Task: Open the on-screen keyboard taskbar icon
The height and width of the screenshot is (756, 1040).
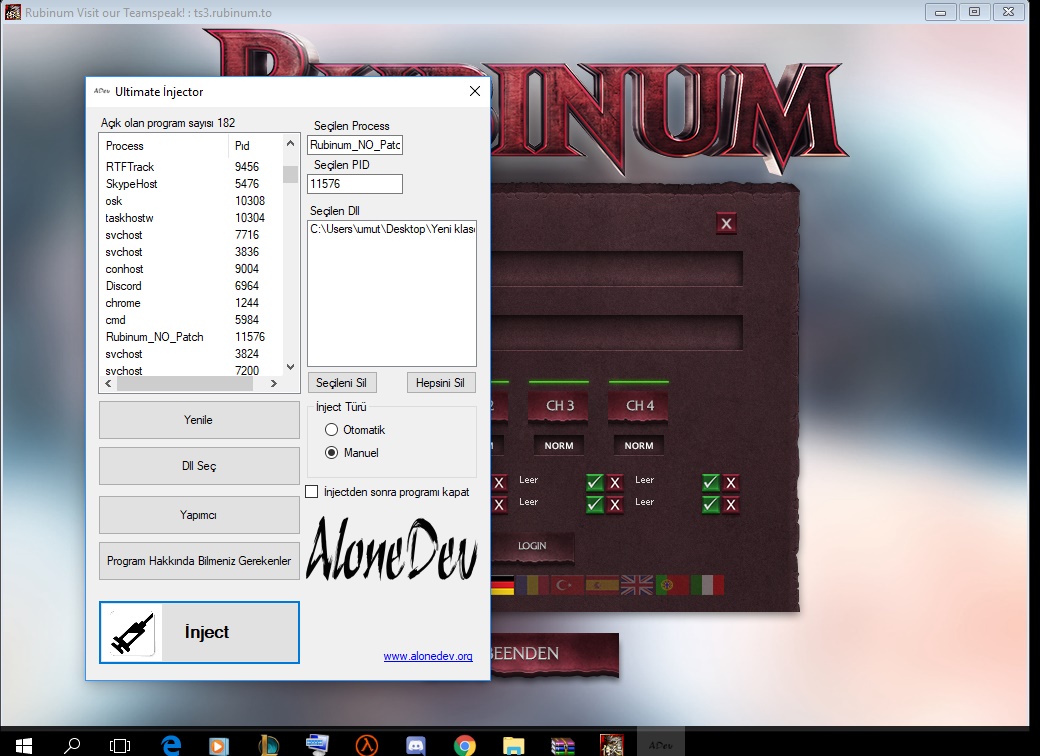Action: tap(317, 745)
